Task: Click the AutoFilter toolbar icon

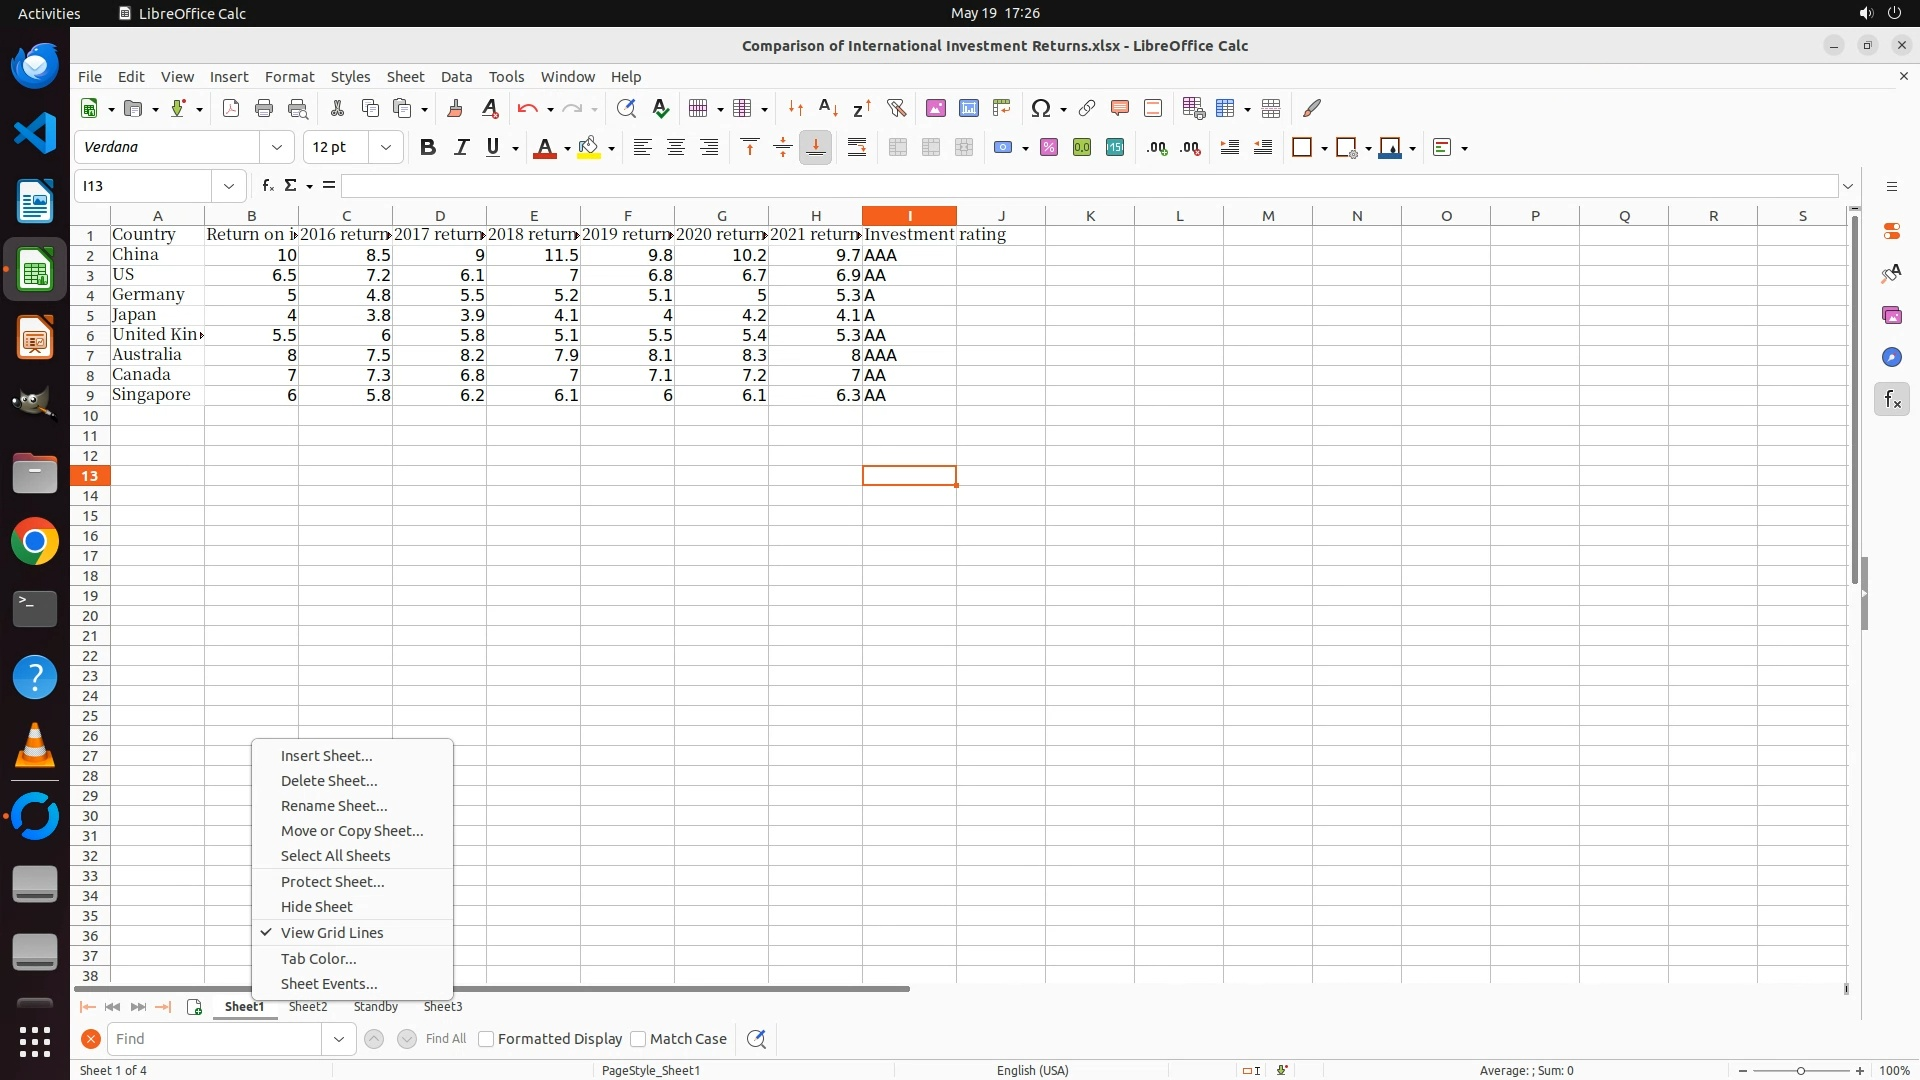Action: 896,108
